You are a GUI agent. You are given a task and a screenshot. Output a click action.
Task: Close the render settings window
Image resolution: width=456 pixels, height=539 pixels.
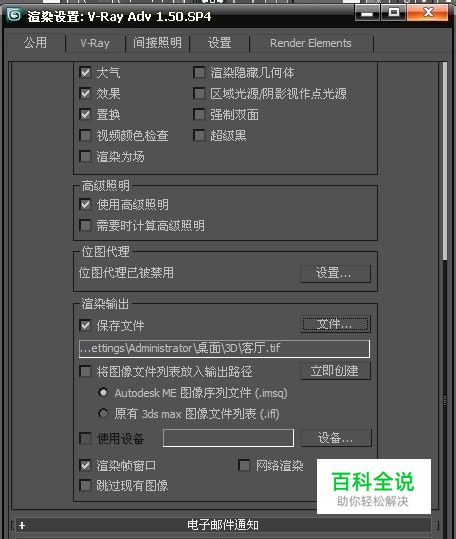pos(428,13)
